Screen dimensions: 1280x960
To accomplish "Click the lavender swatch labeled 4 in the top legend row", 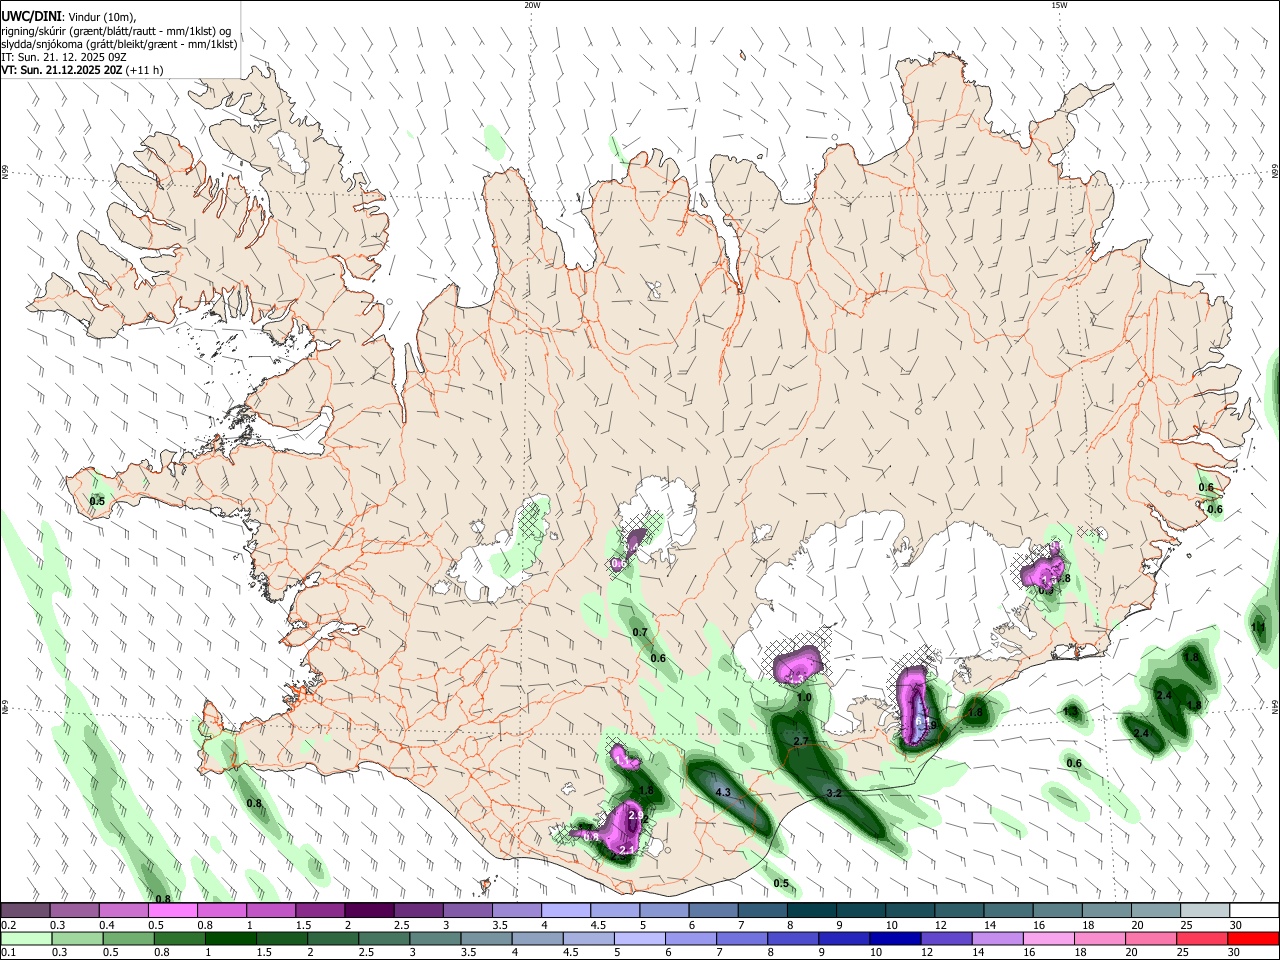I will [x=566, y=910].
